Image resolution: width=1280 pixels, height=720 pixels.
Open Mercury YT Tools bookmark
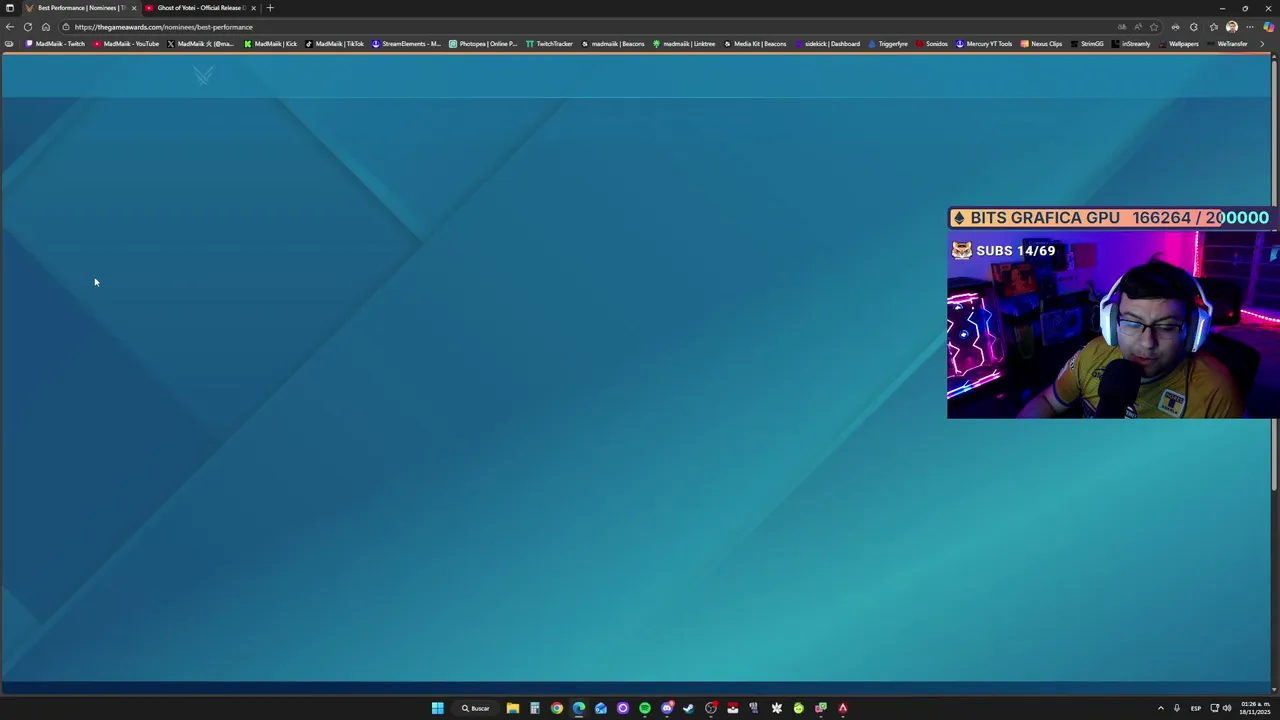(x=985, y=44)
